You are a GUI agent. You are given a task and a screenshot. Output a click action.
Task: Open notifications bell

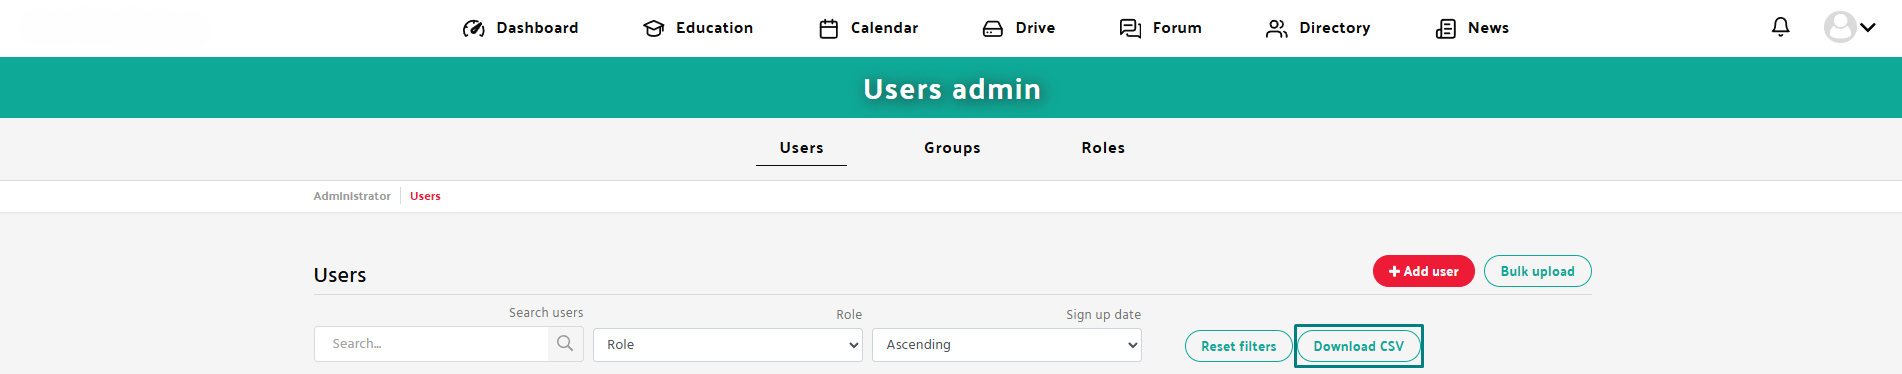pos(1781,27)
